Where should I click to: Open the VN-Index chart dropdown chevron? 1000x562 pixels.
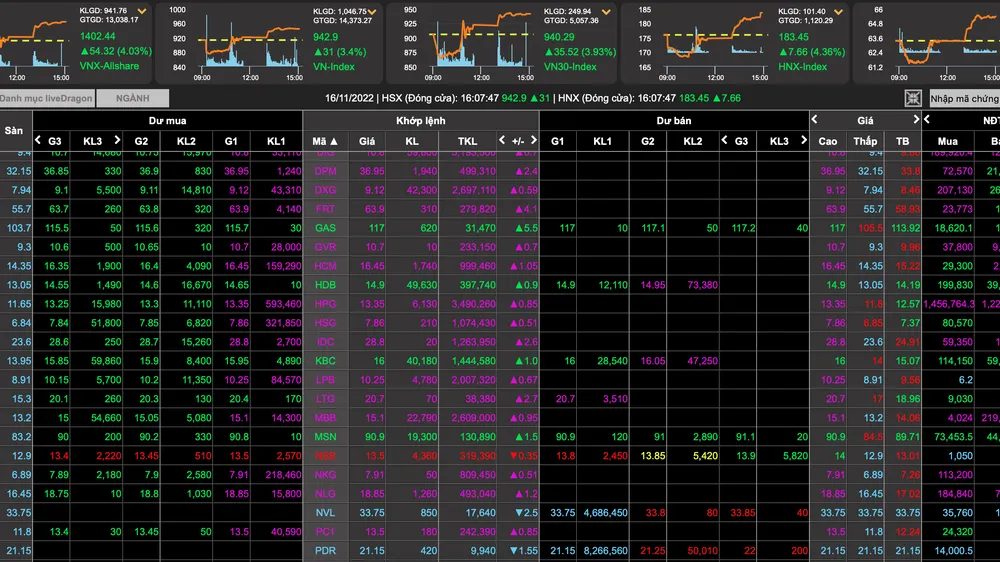(372, 12)
